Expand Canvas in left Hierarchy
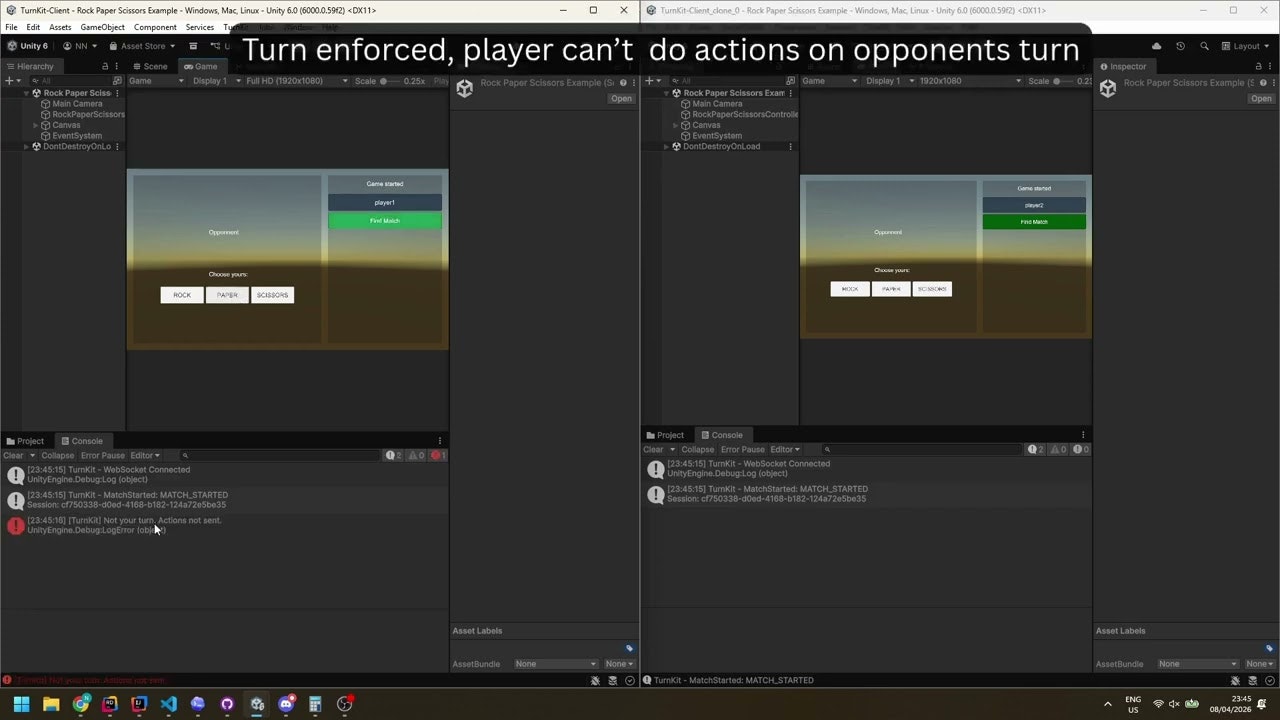The height and width of the screenshot is (720, 1280). 35,125
